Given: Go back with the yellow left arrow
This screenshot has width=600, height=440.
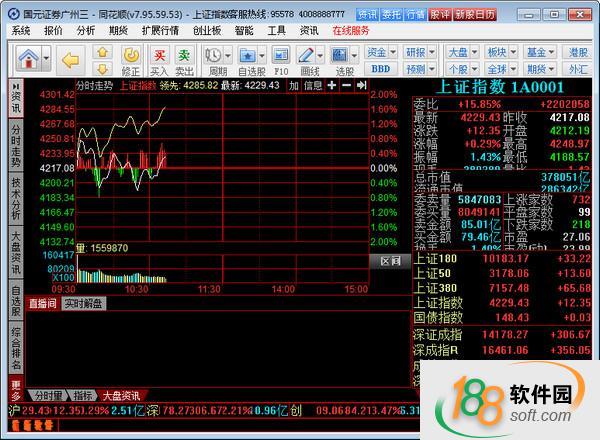Looking at the screenshot, I should click(x=71, y=60).
